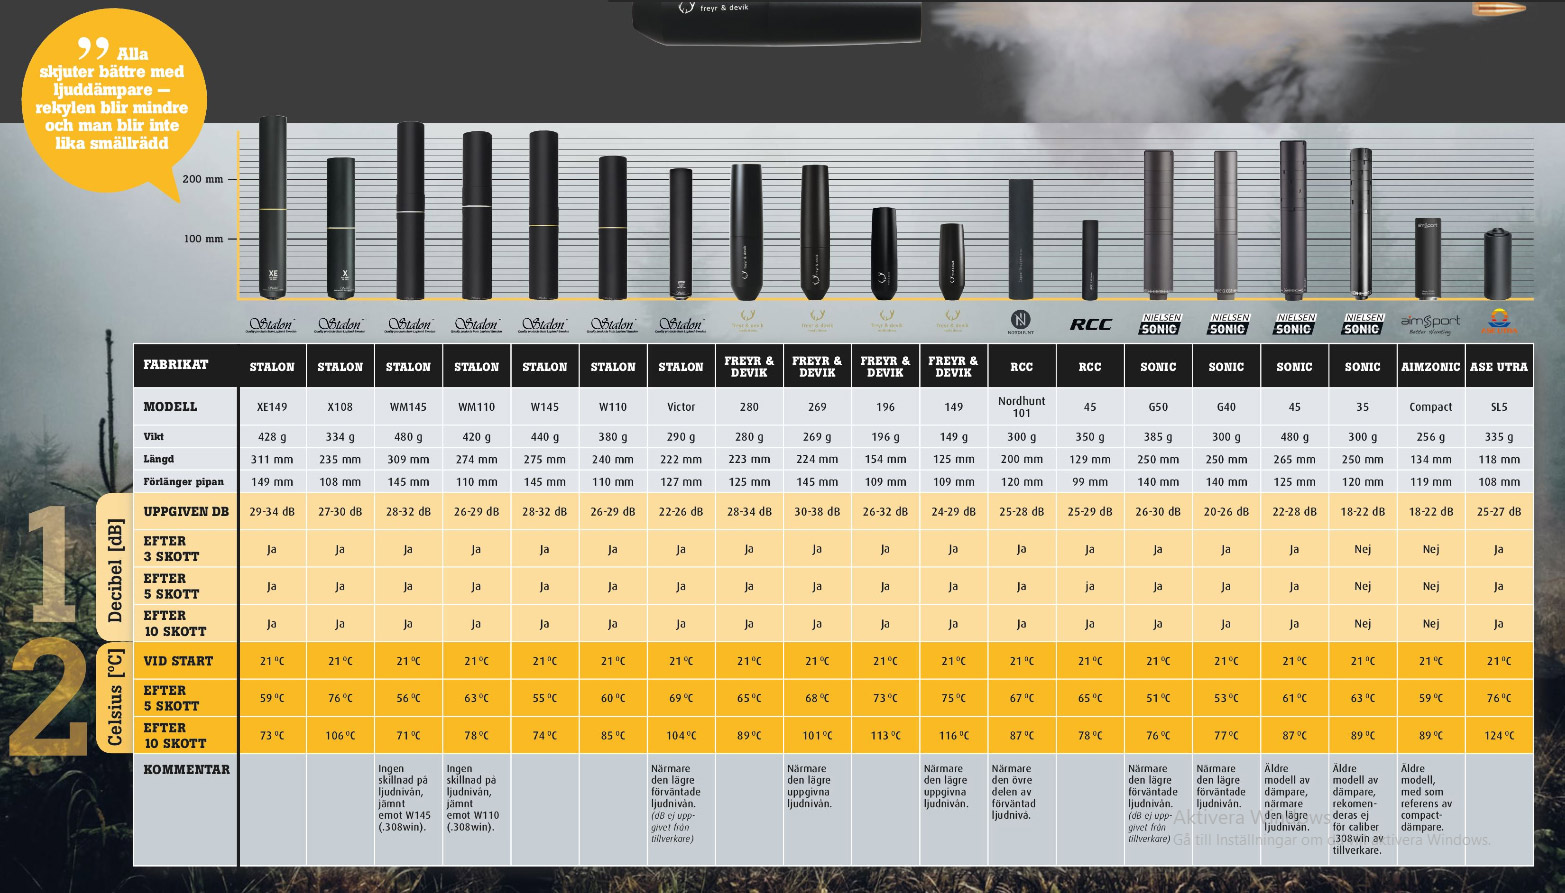Select the ASE Utra SL5 silencer image
This screenshot has width=1565, height=893.
1498,263
